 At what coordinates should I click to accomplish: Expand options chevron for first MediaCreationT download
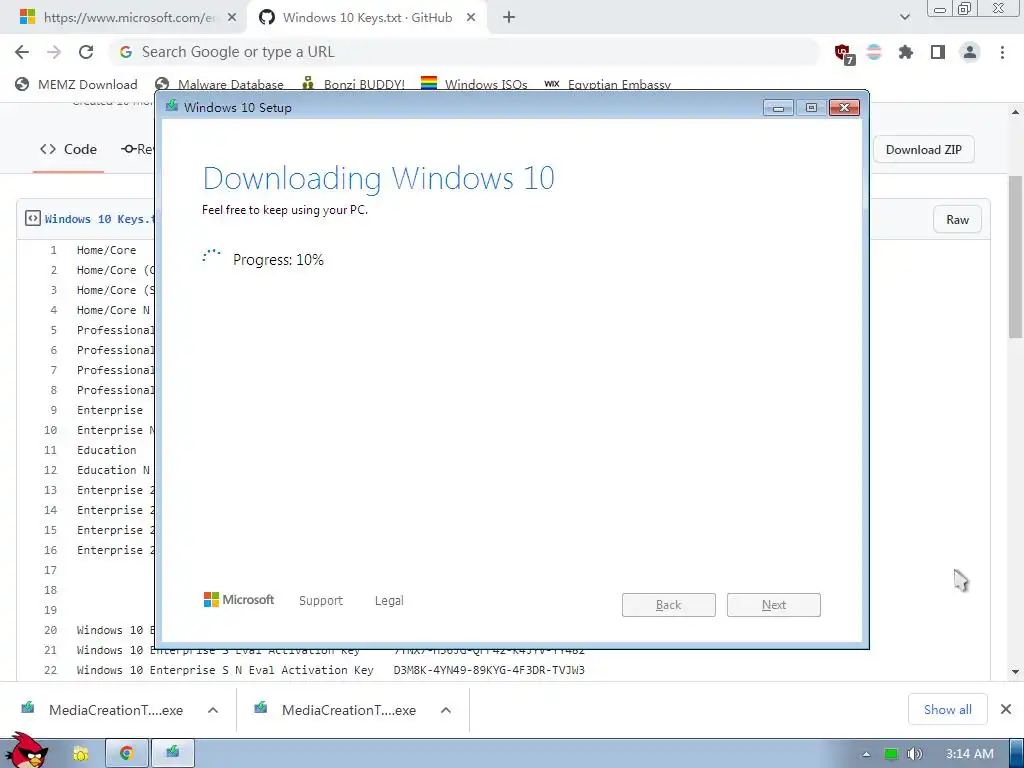[x=213, y=710]
